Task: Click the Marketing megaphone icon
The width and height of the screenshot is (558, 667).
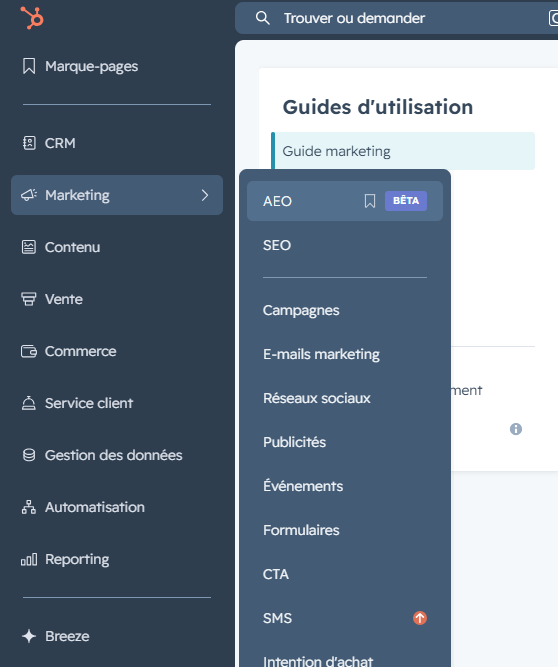Action: 29,195
